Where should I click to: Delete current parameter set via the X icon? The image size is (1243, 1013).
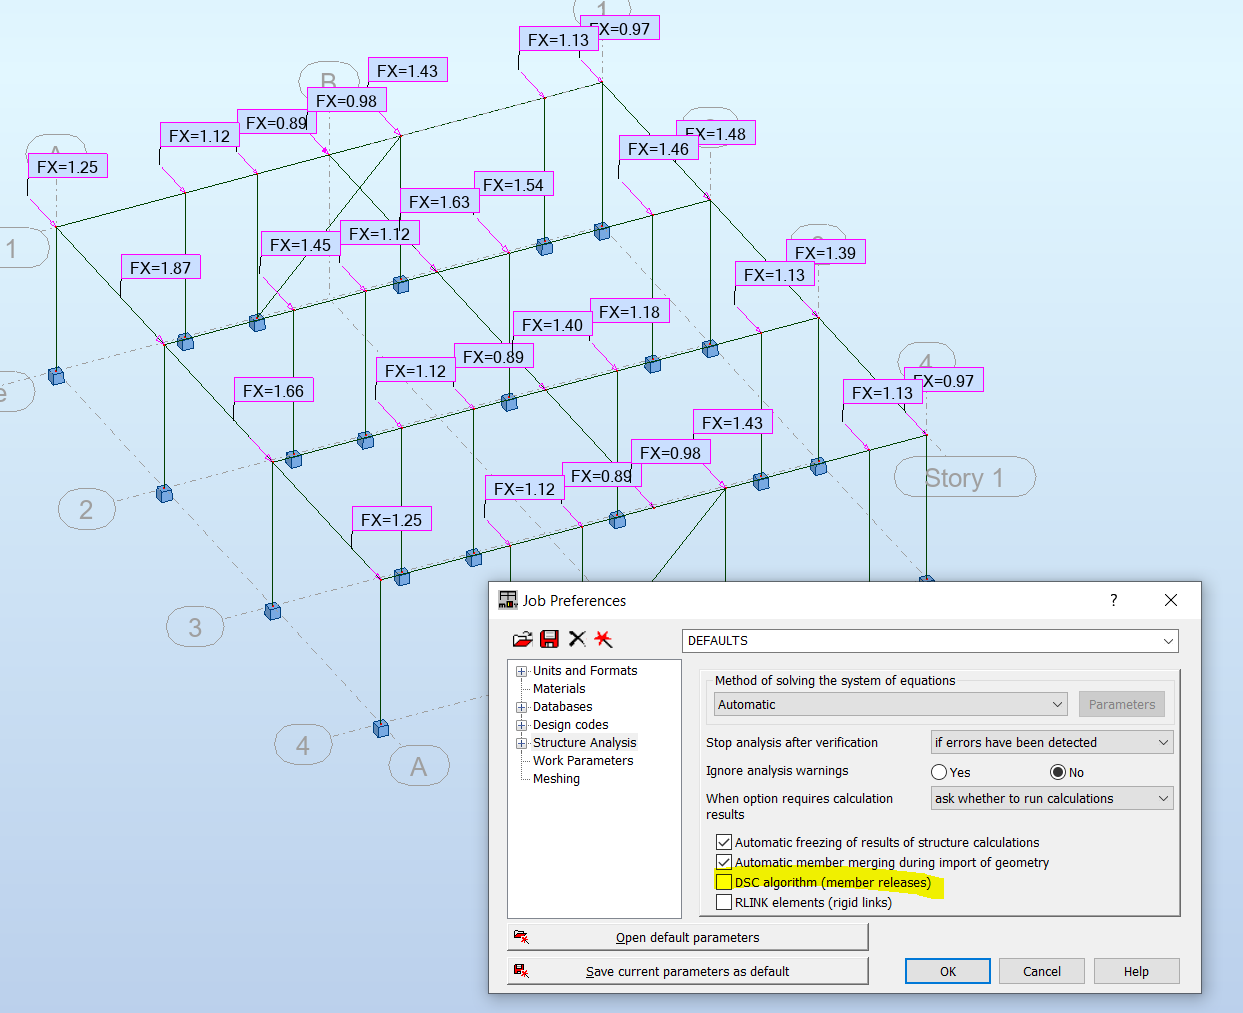[x=577, y=639]
